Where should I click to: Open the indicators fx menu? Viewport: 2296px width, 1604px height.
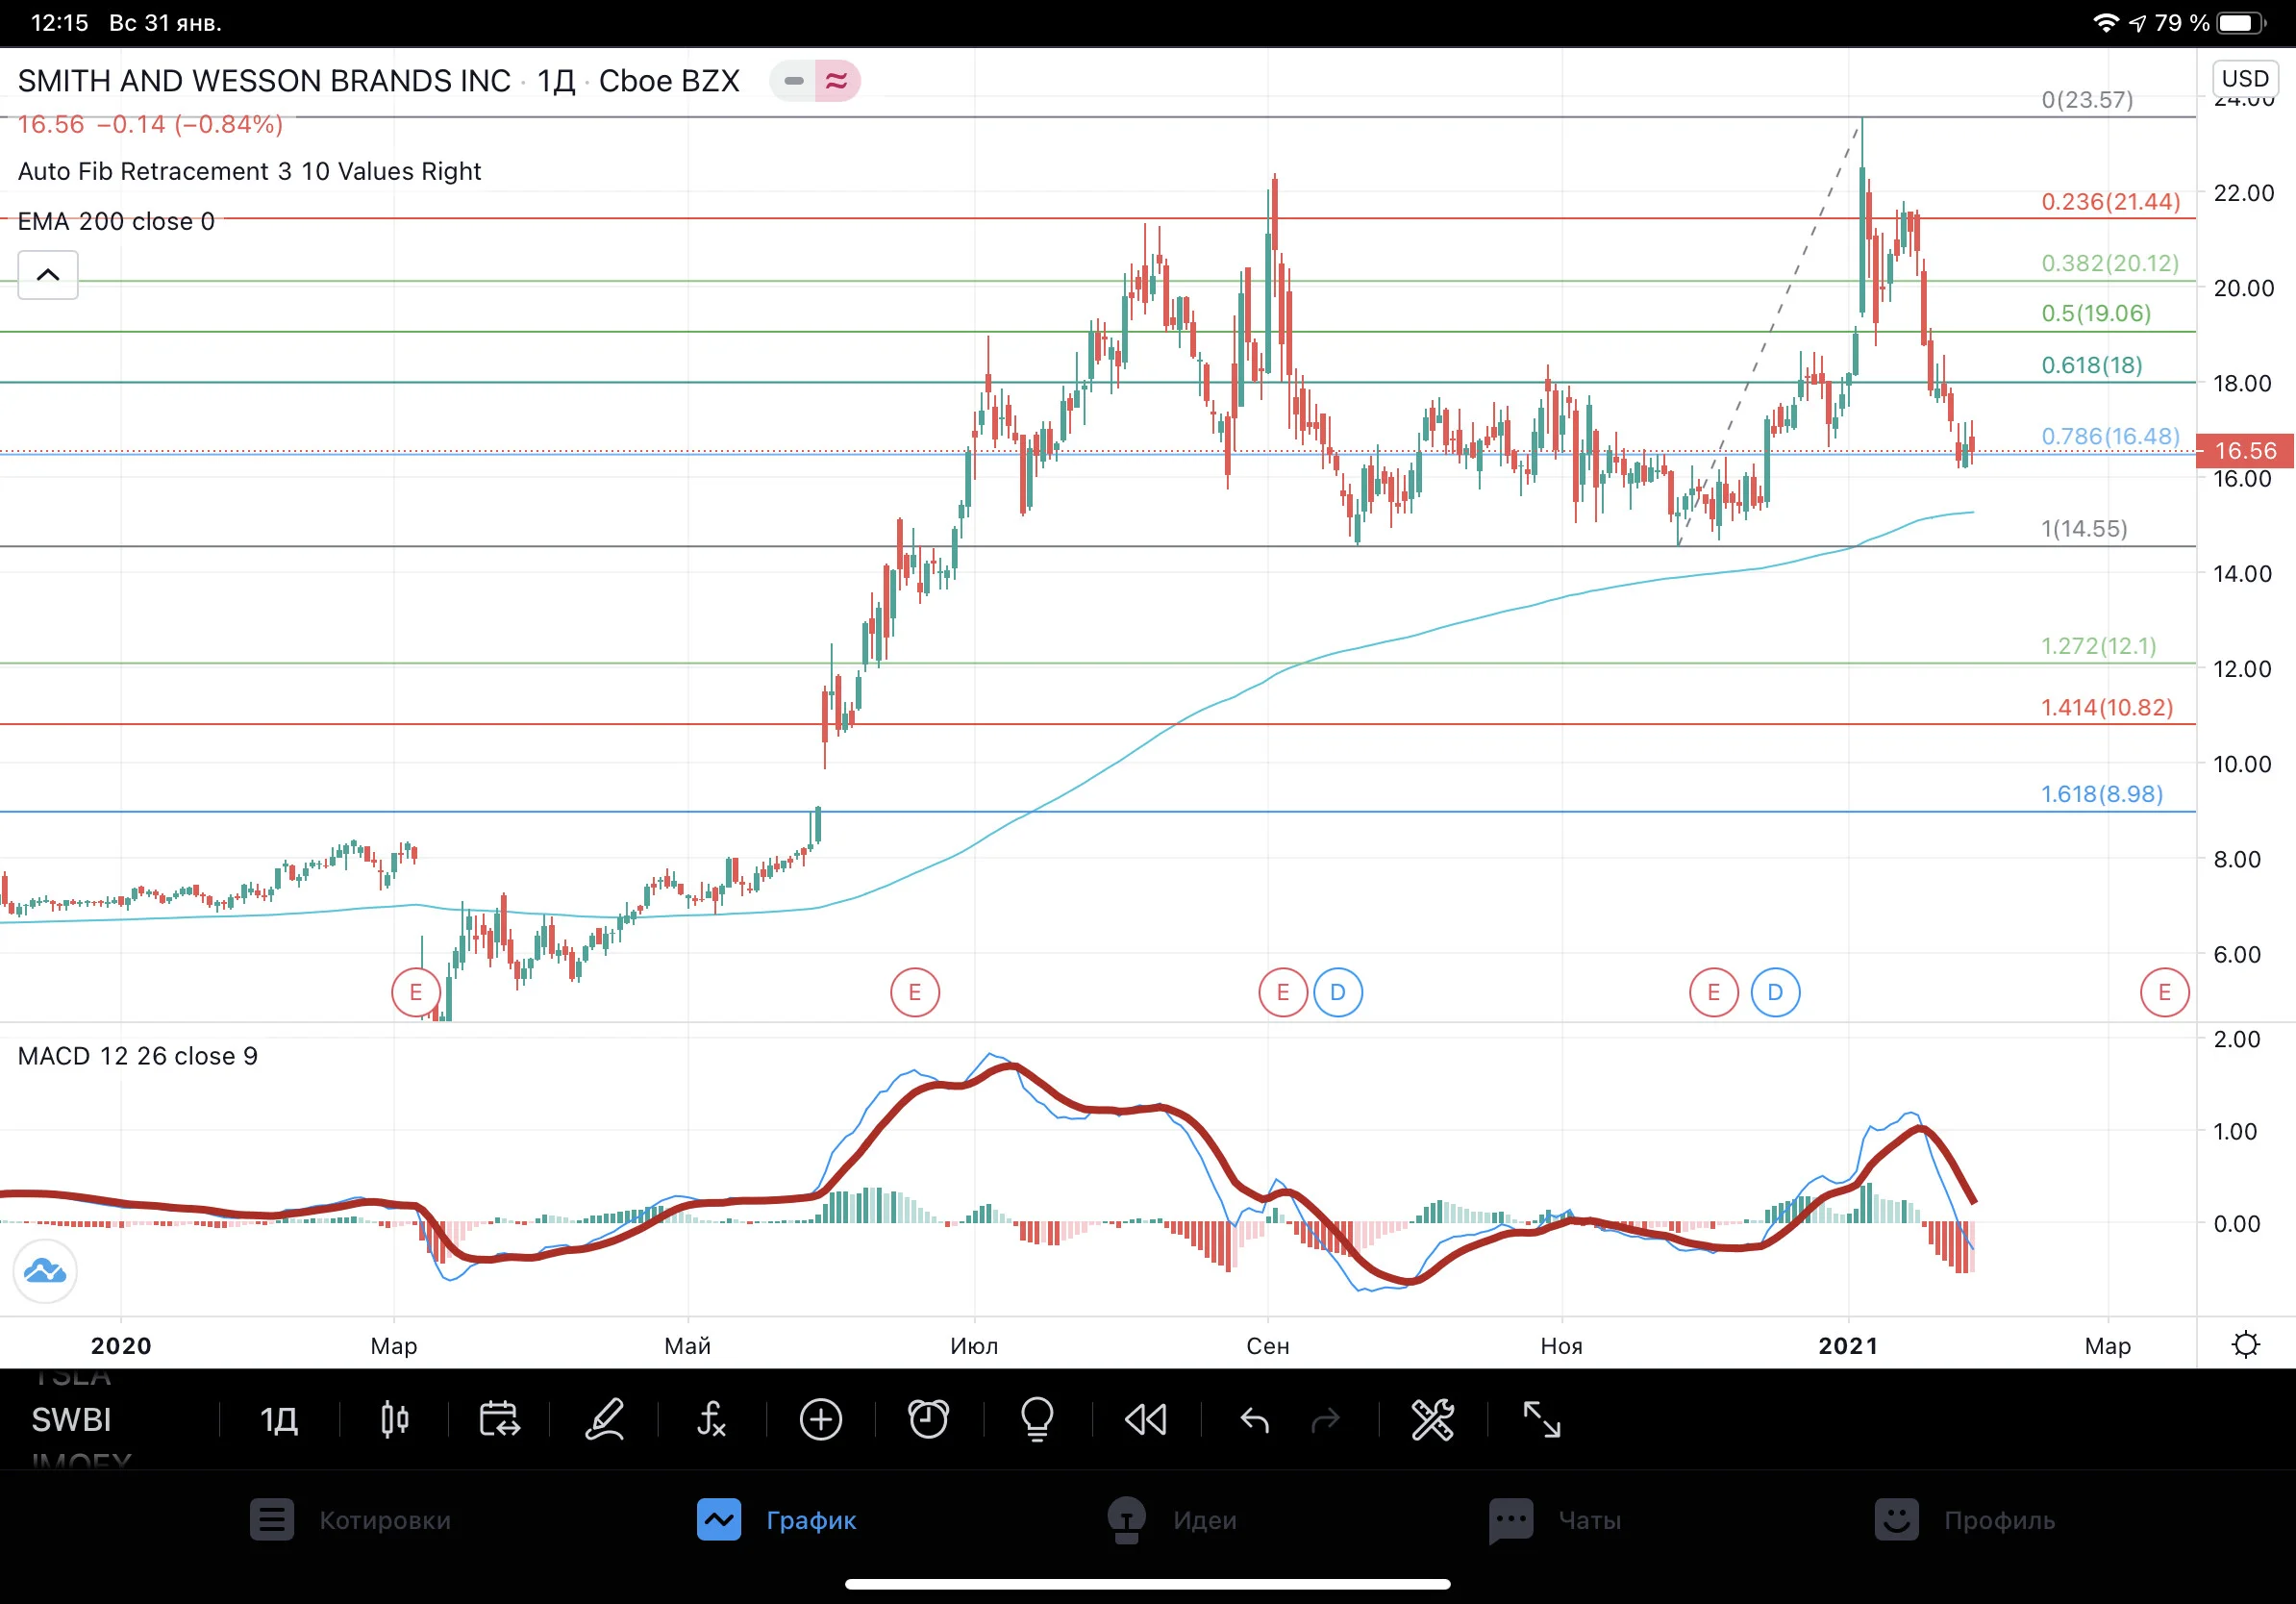point(712,1419)
